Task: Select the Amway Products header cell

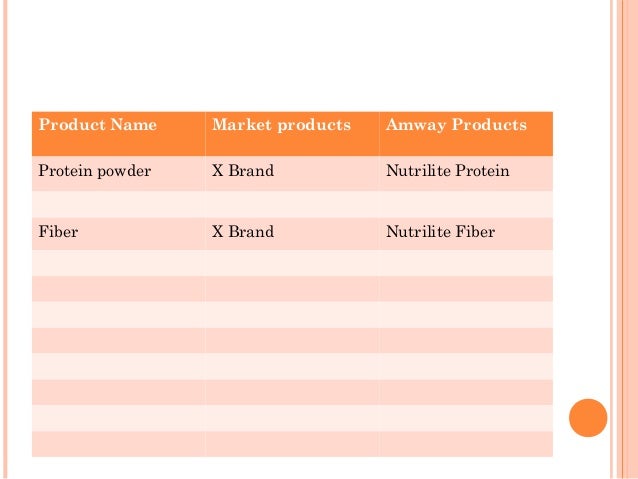Action: click(x=466, y=134)
